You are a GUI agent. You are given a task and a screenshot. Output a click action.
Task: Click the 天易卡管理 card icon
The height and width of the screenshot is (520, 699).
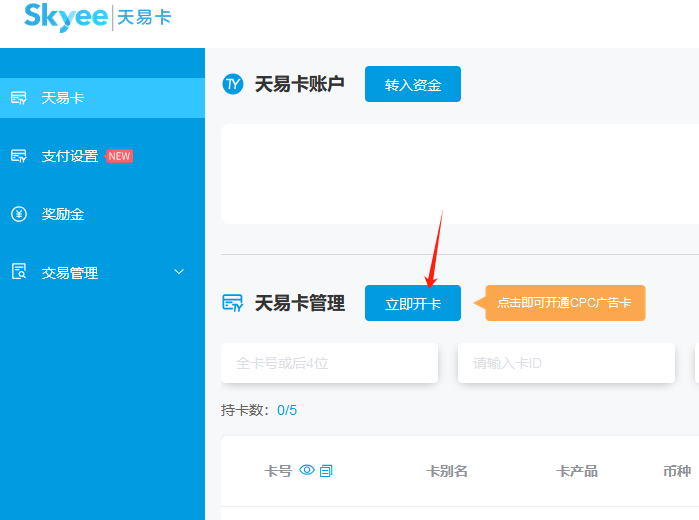[233, 303]
